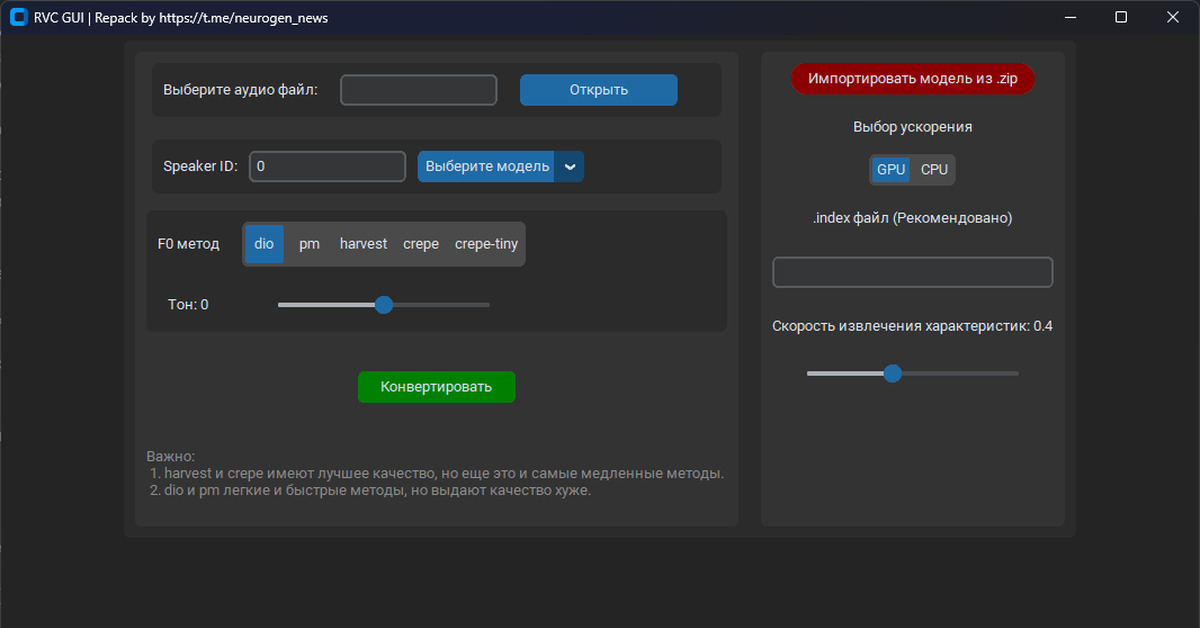Click the feature extraction rate slider handle
The image size is (1200, 628).
(x=893, y=374)
